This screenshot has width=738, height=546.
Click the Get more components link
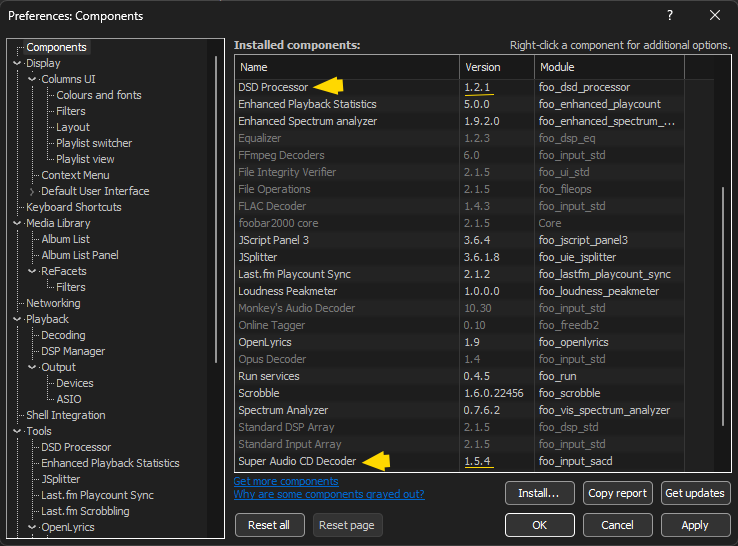click(x=285, y=482)
